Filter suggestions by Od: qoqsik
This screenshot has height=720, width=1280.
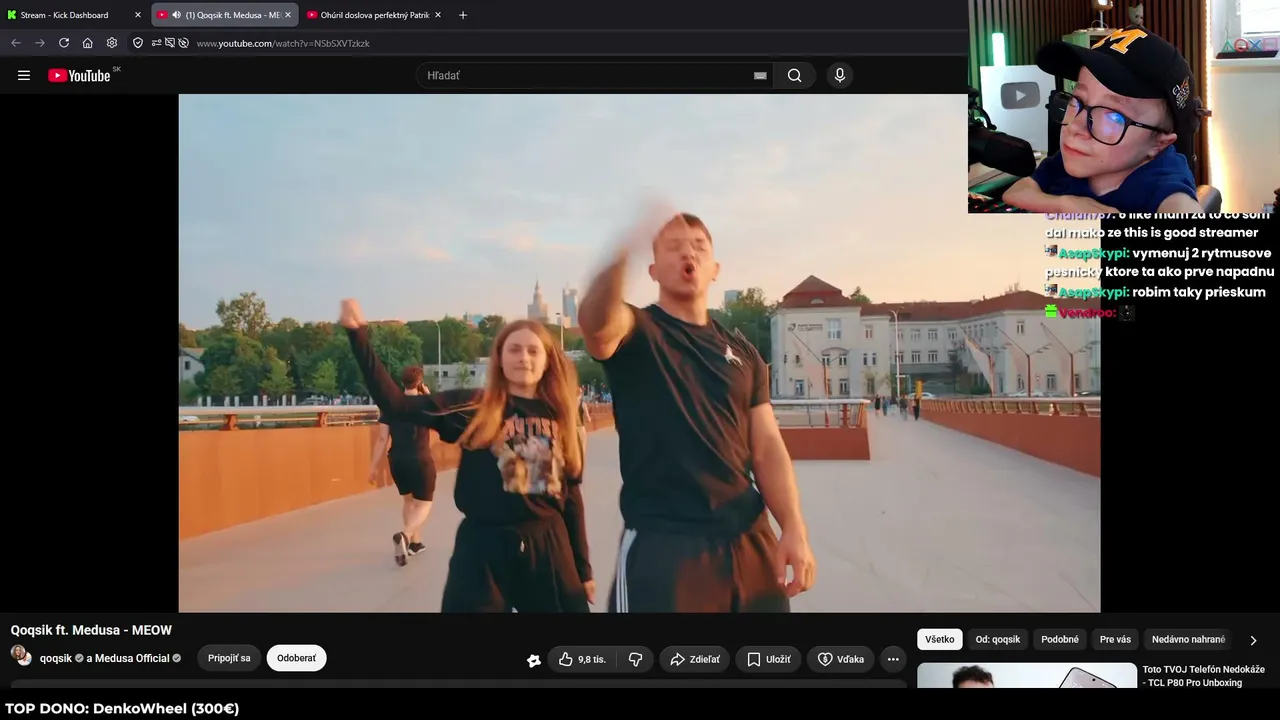(998, 639)
